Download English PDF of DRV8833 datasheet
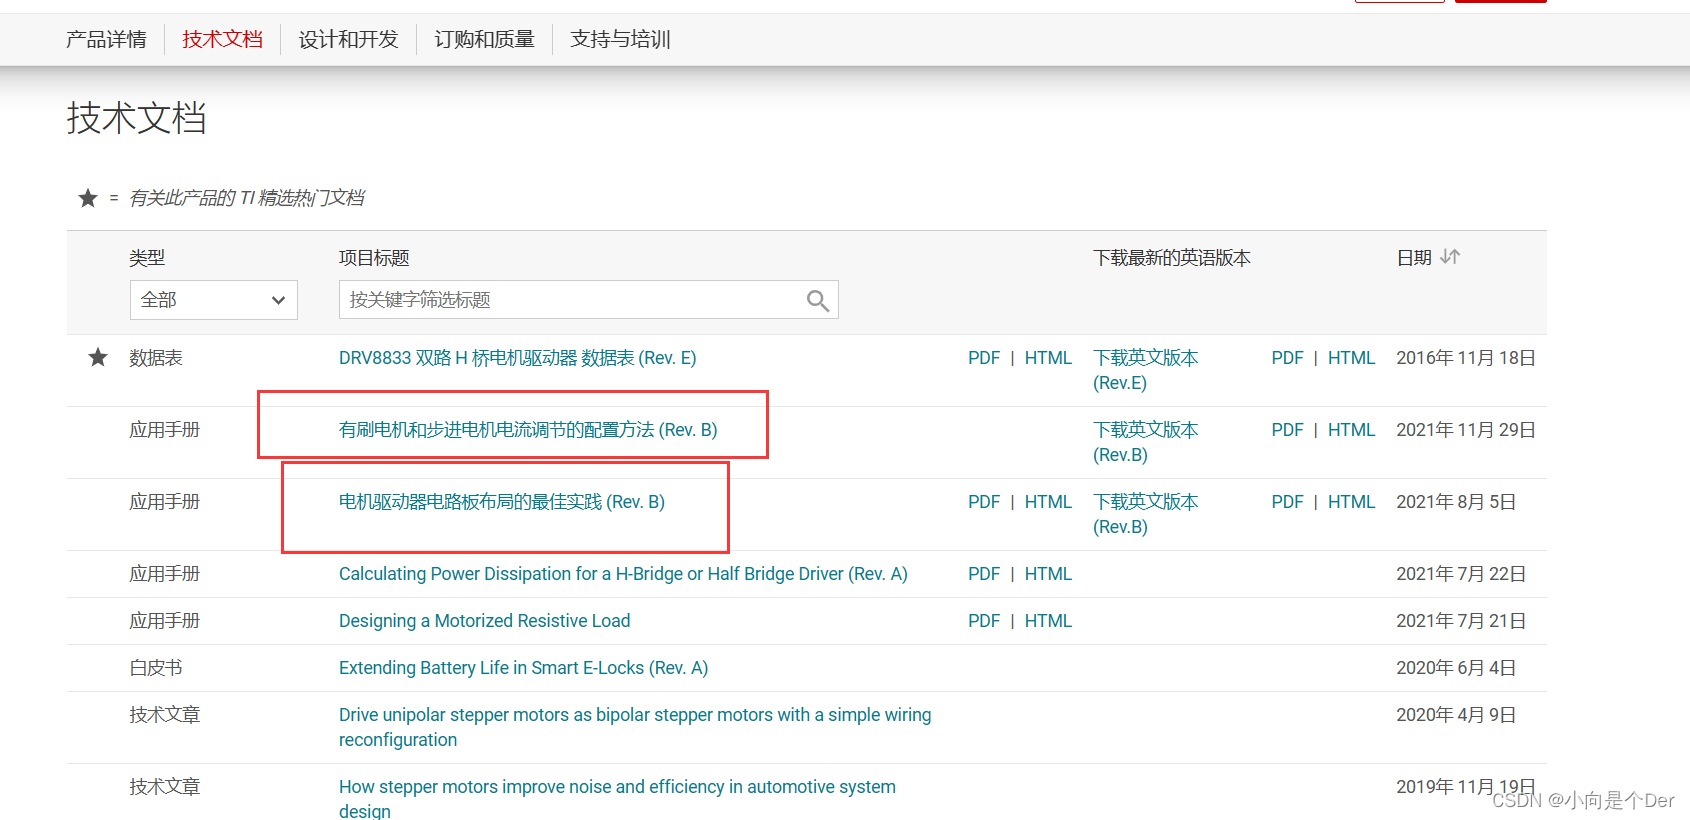This screenshot has width=1690, height=820. tap(1287, 358)
